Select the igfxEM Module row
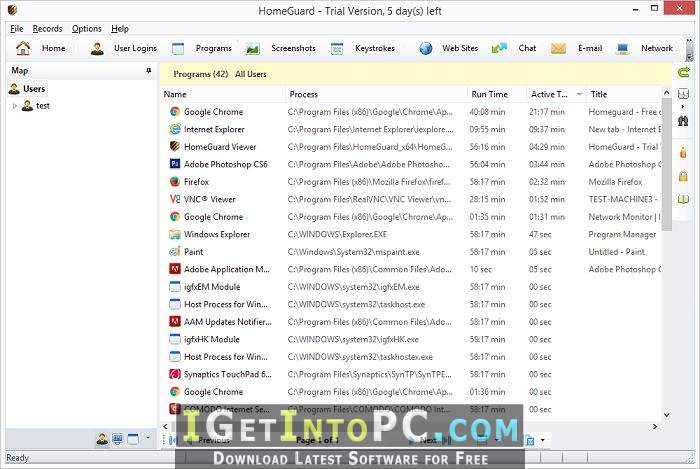 (x=411, y=286)
